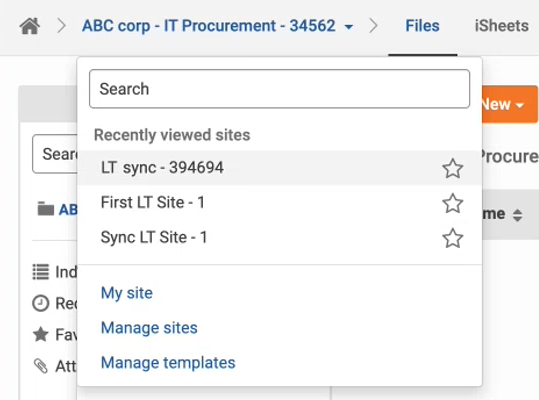The width and height of the screenshot is (539, 400).
Task: Favorite the LT sync - 394694 site star
Action: tap(452, 168)
